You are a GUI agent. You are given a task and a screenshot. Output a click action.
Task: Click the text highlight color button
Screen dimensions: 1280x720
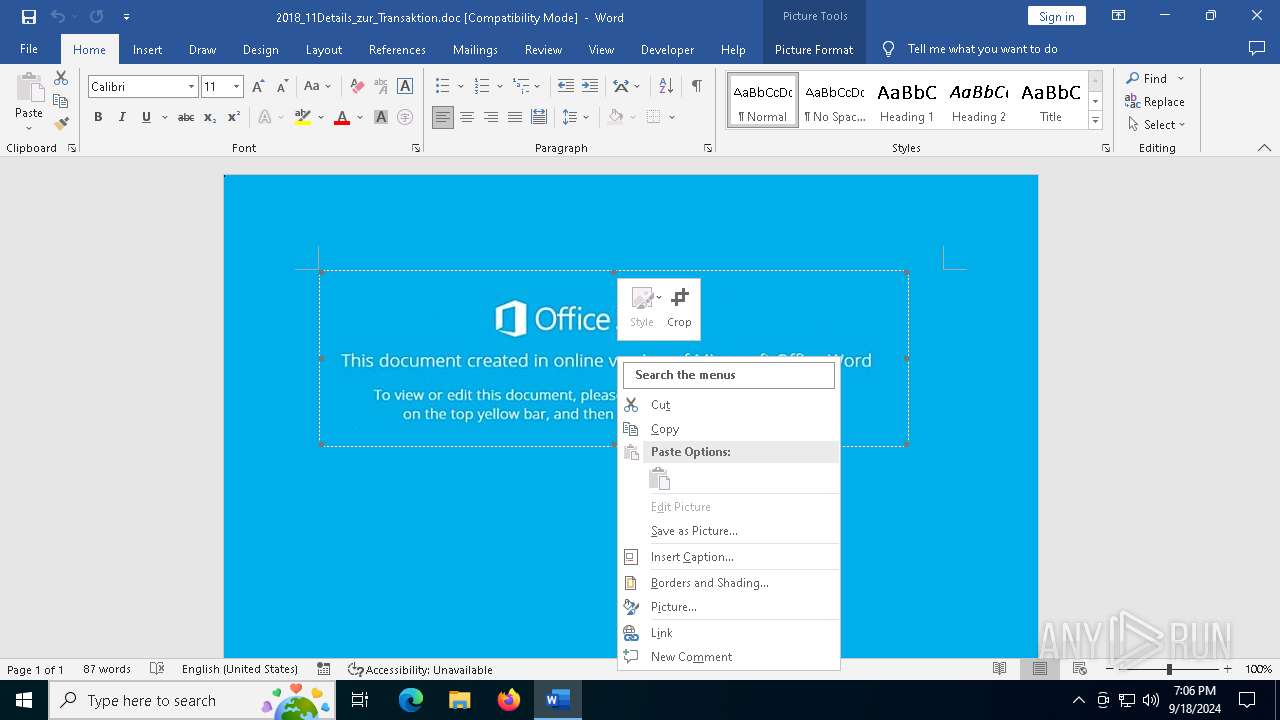303,117
